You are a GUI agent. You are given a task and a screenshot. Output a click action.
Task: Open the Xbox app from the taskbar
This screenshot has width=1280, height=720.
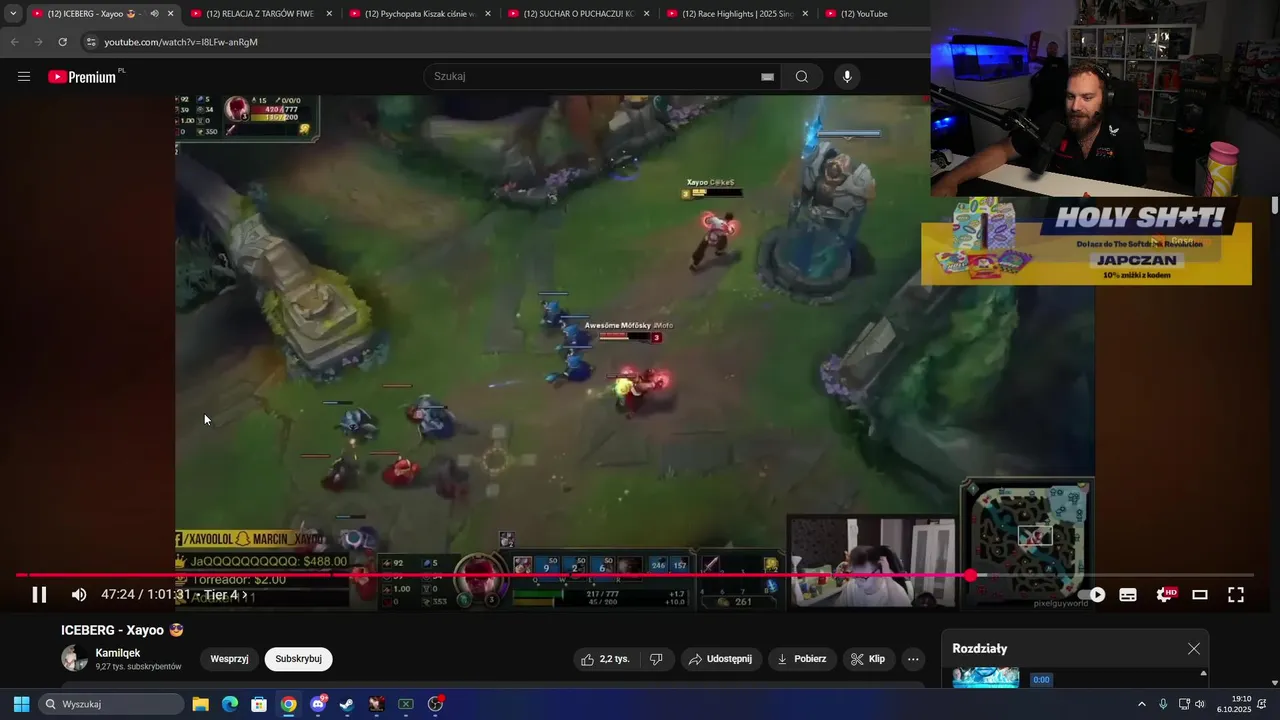[406, 704]
